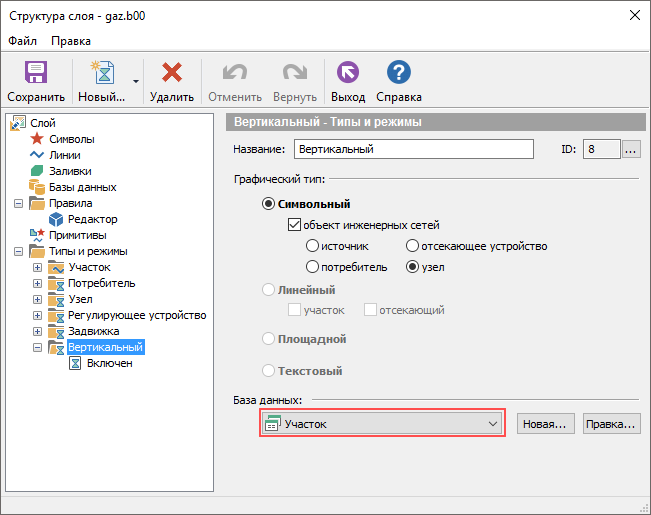This screenshot has height=515, width=651.
Task: Click the Задвижка folder icon
Action: pyautogui.click(x=56, y=331)
